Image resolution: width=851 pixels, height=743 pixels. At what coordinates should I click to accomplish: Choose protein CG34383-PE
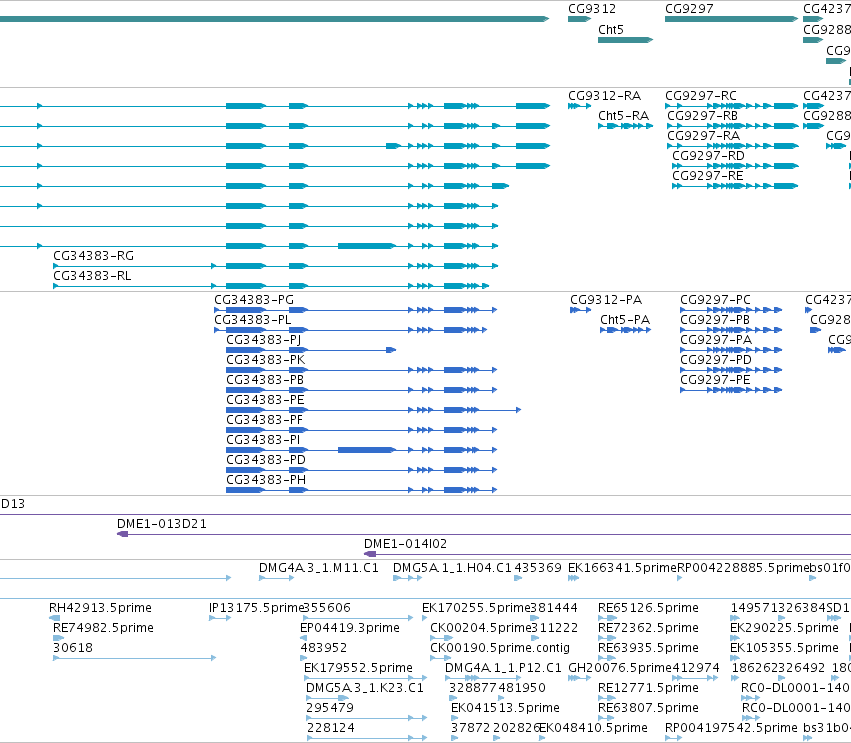tap(265, 400)
